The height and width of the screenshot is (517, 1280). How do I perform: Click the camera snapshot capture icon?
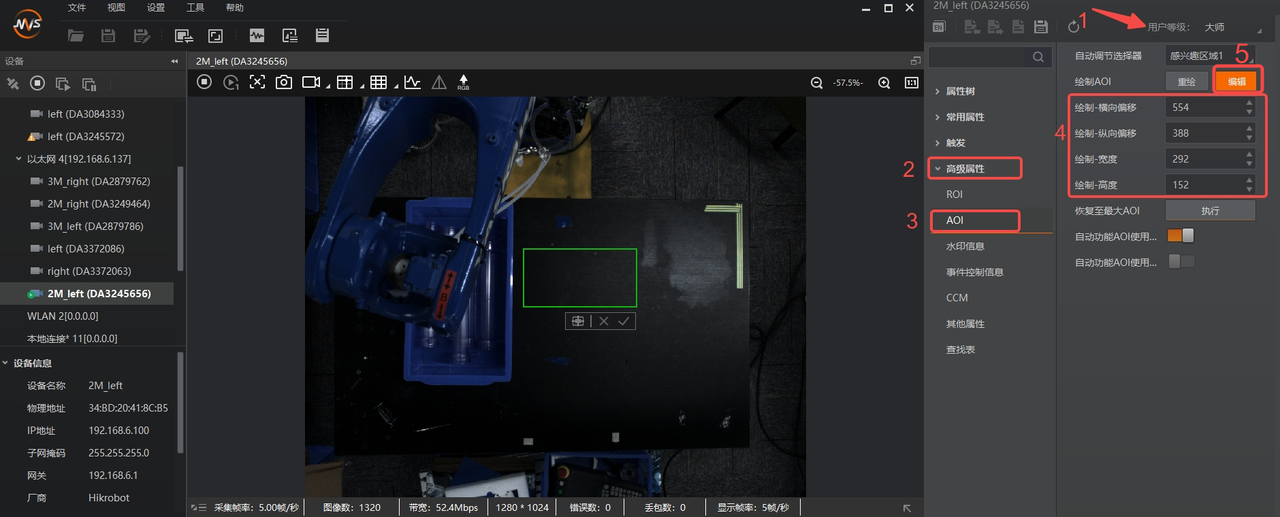point(284,82)
